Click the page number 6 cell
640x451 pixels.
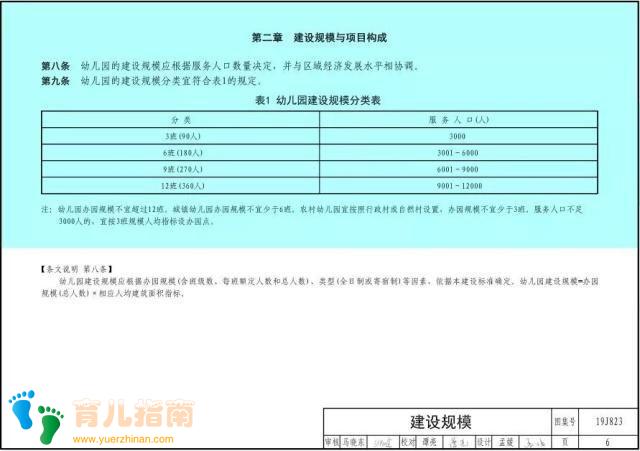coord(607,441)
